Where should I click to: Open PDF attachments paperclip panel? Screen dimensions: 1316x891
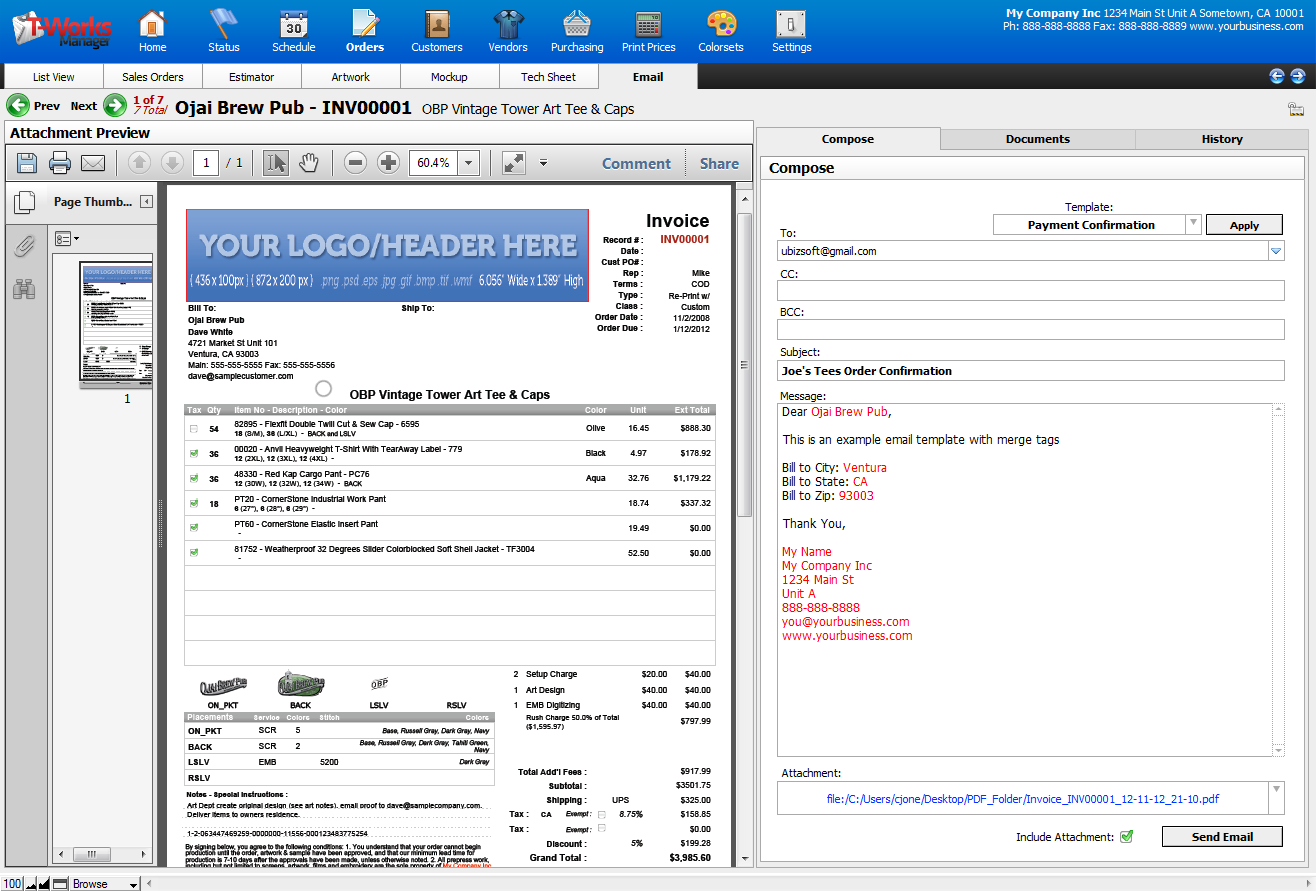click(24, 246)
